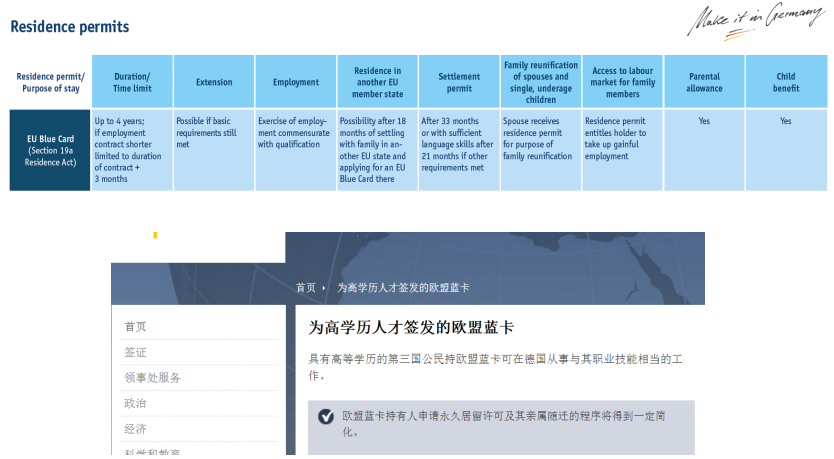Click the Extension column header
The image size is (834, 459).
pos(214,82)
